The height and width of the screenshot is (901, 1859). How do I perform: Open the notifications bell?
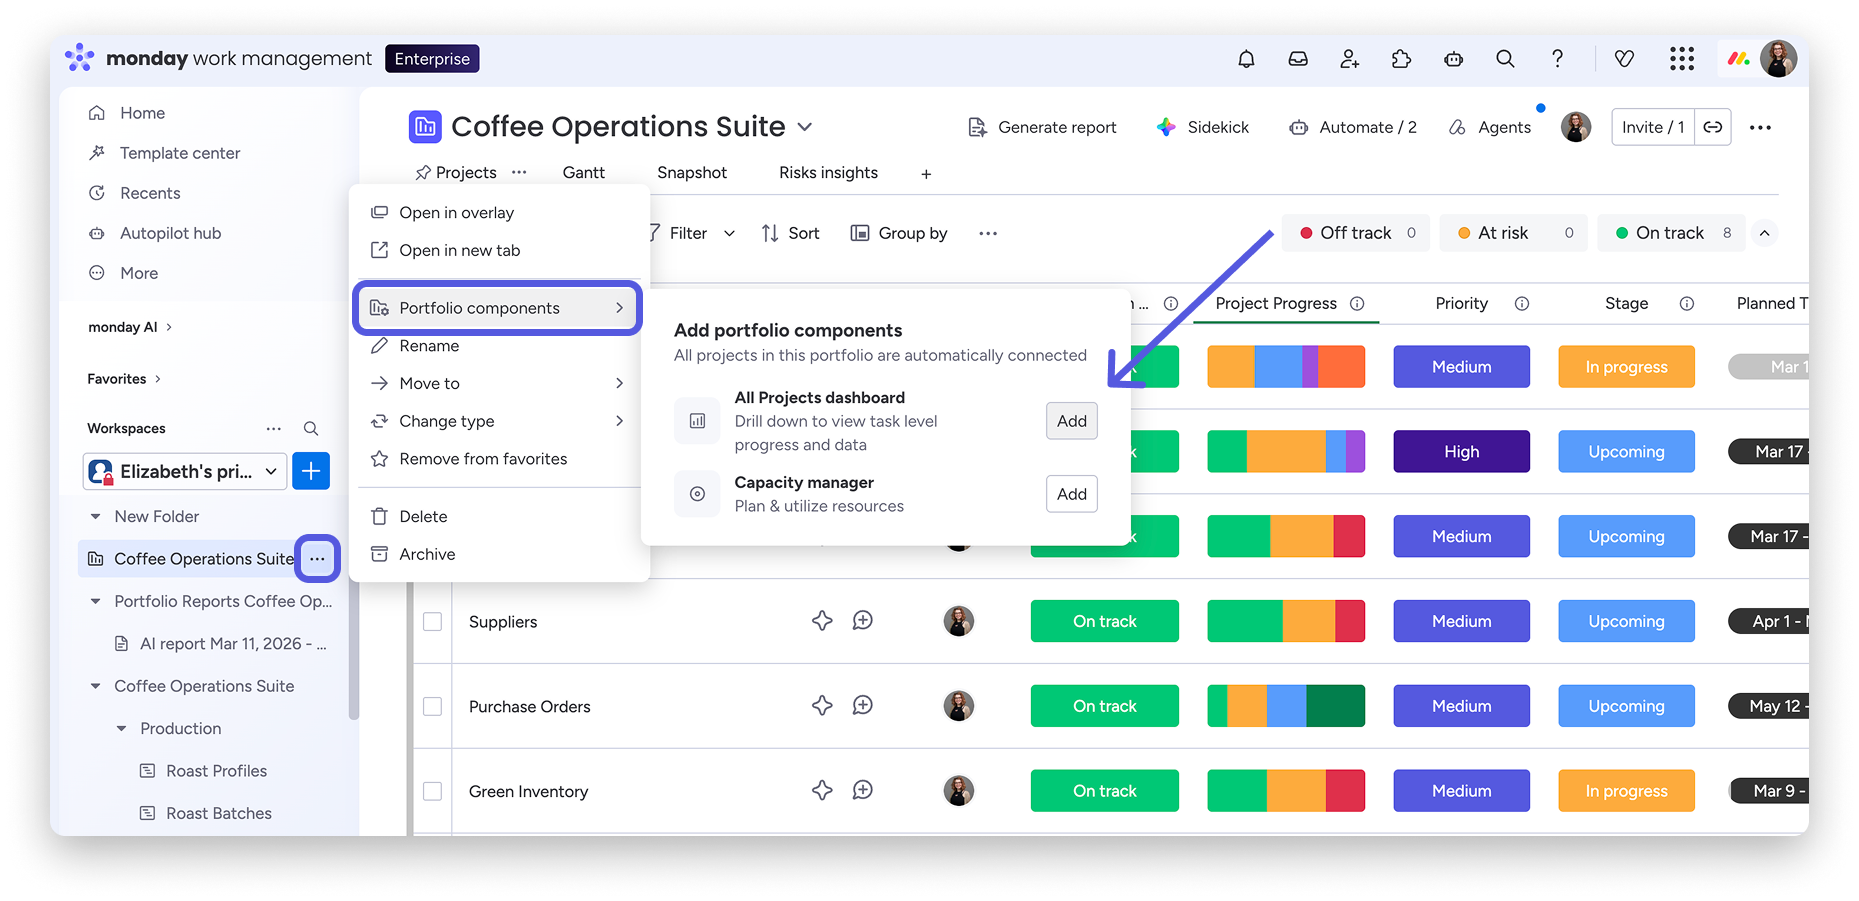pyautogui.click(x=1246, y=59)
